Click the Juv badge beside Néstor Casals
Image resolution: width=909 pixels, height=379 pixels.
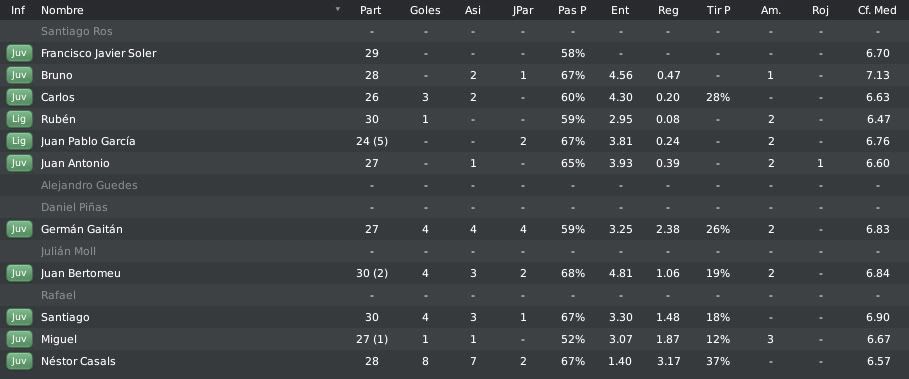click(19, 362)
